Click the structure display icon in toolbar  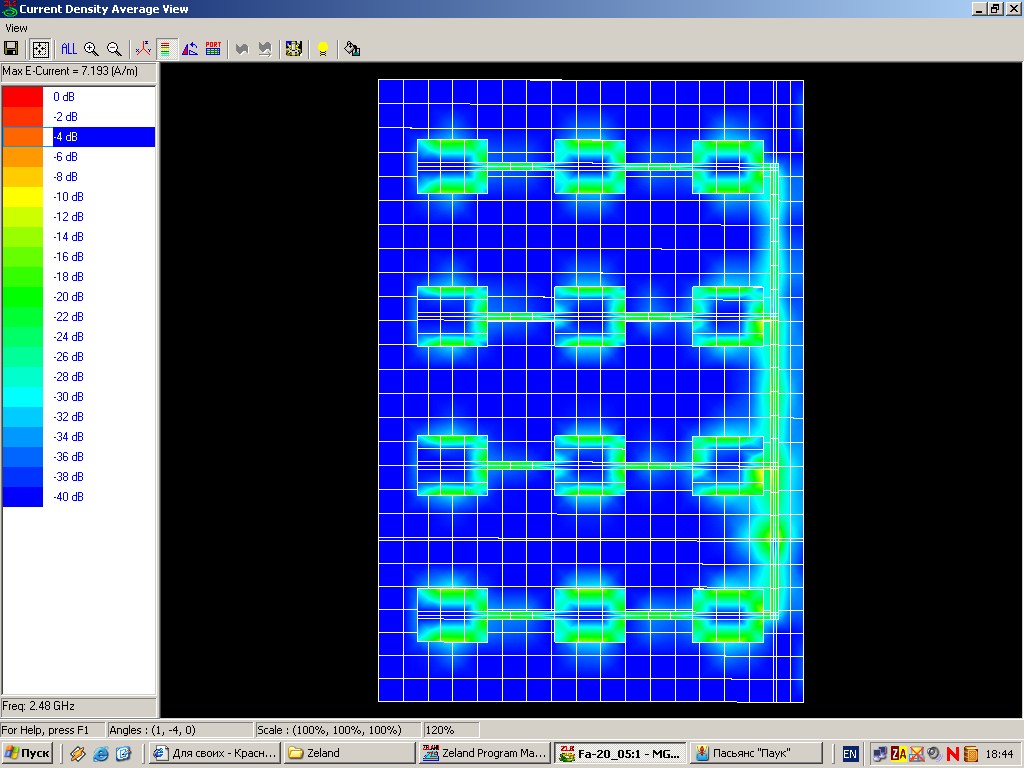(293, 48)
